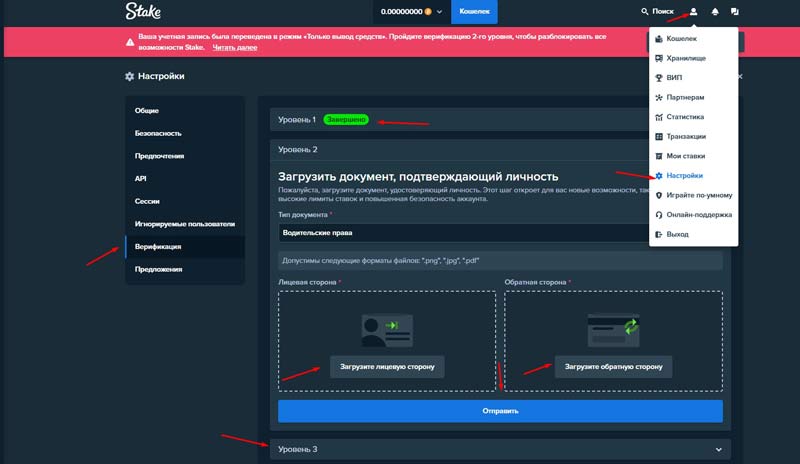Open the search icon «Поиск»
This screenshot has height=464, width=800.
(657, 12)
